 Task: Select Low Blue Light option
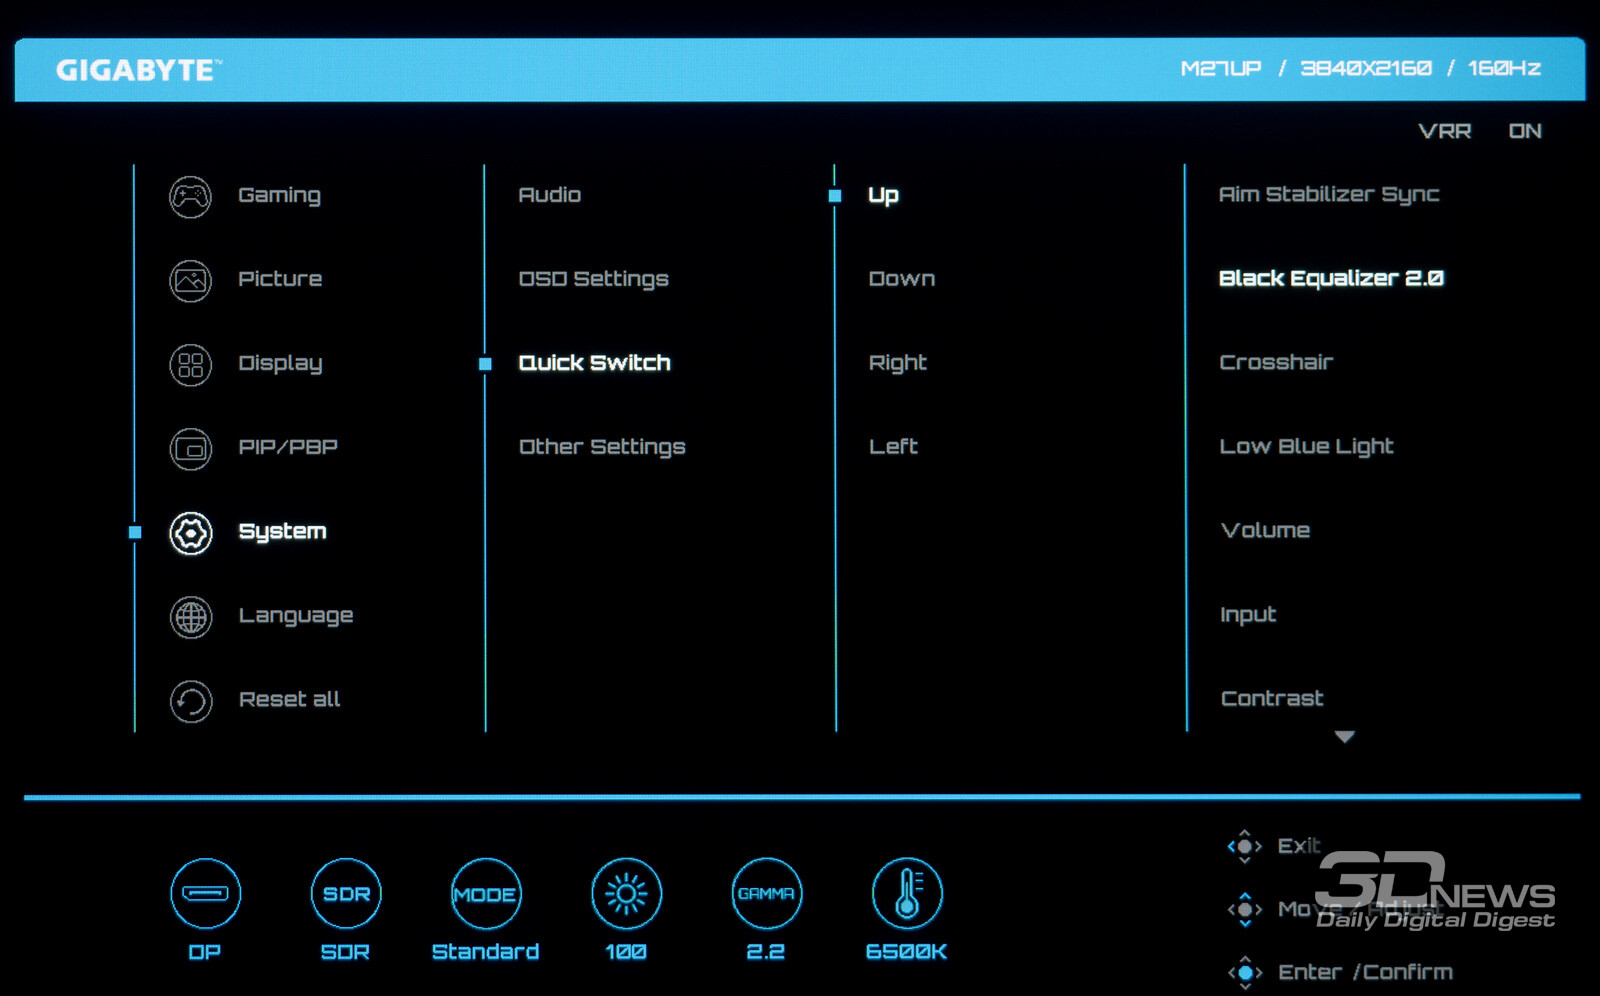pyautogui.click(x=1306, y=446)
